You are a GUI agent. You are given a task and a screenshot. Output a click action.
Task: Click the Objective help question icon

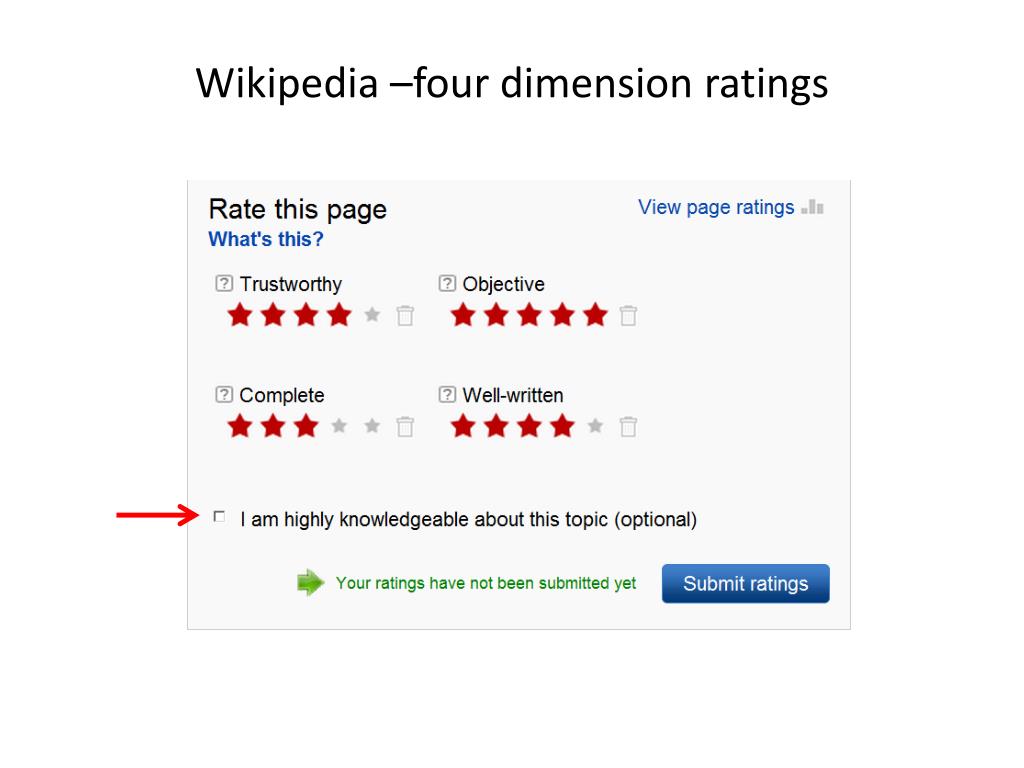pos(447,284)
